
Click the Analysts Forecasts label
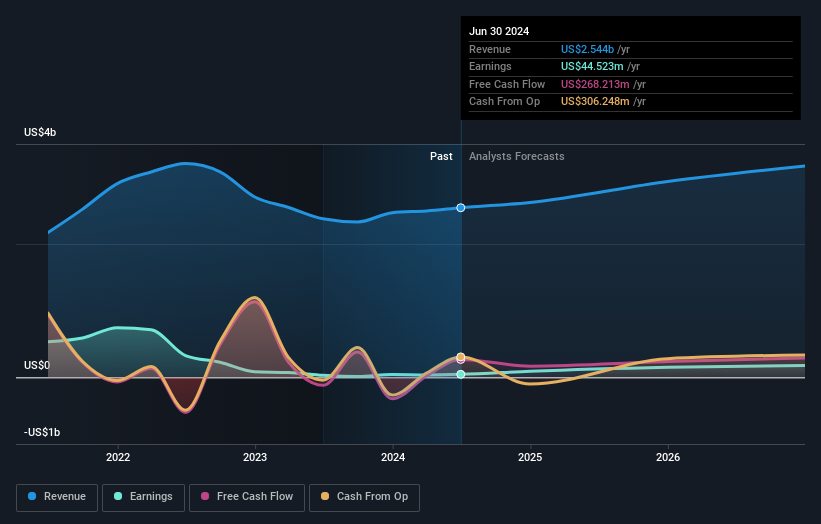pos(517,157)
